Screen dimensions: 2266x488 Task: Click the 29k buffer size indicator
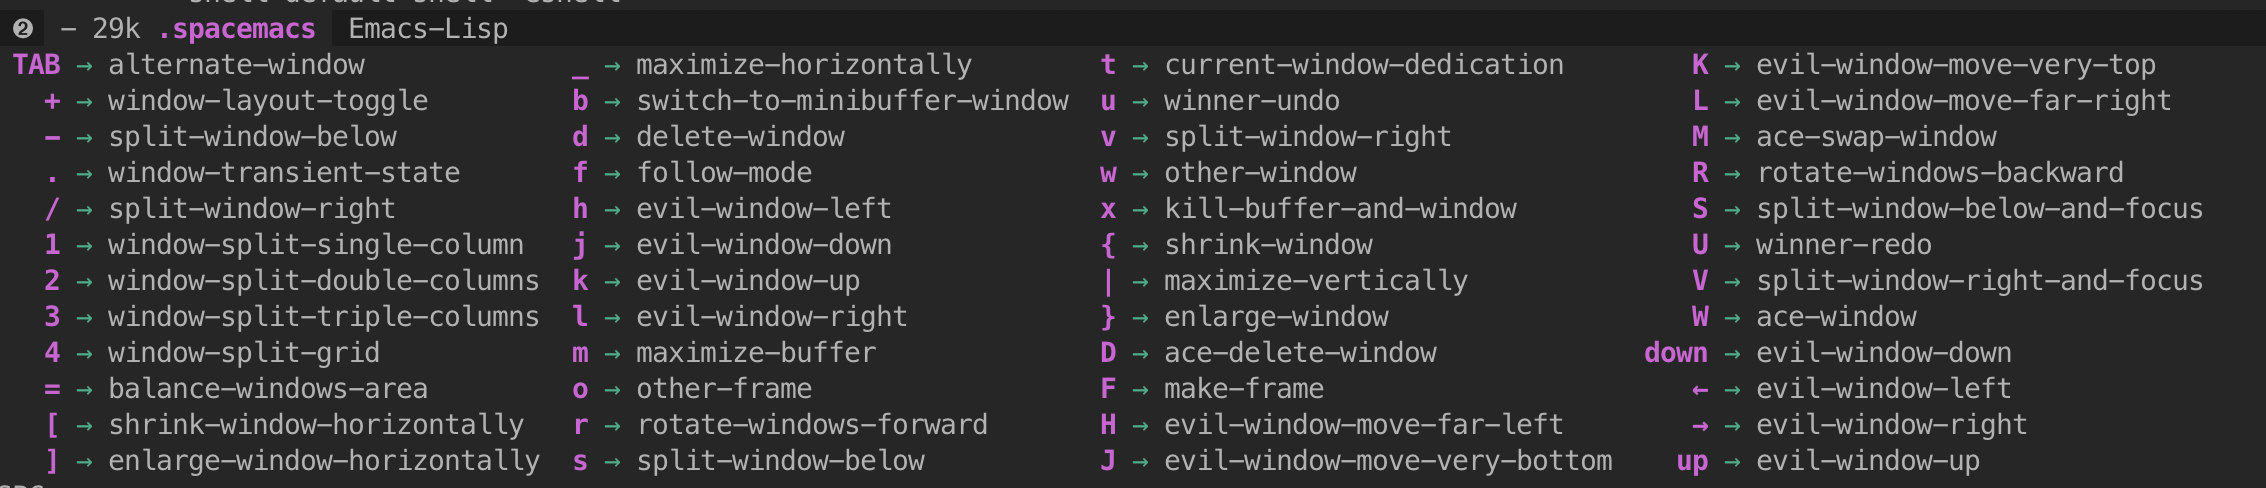(x=115, y=29)
